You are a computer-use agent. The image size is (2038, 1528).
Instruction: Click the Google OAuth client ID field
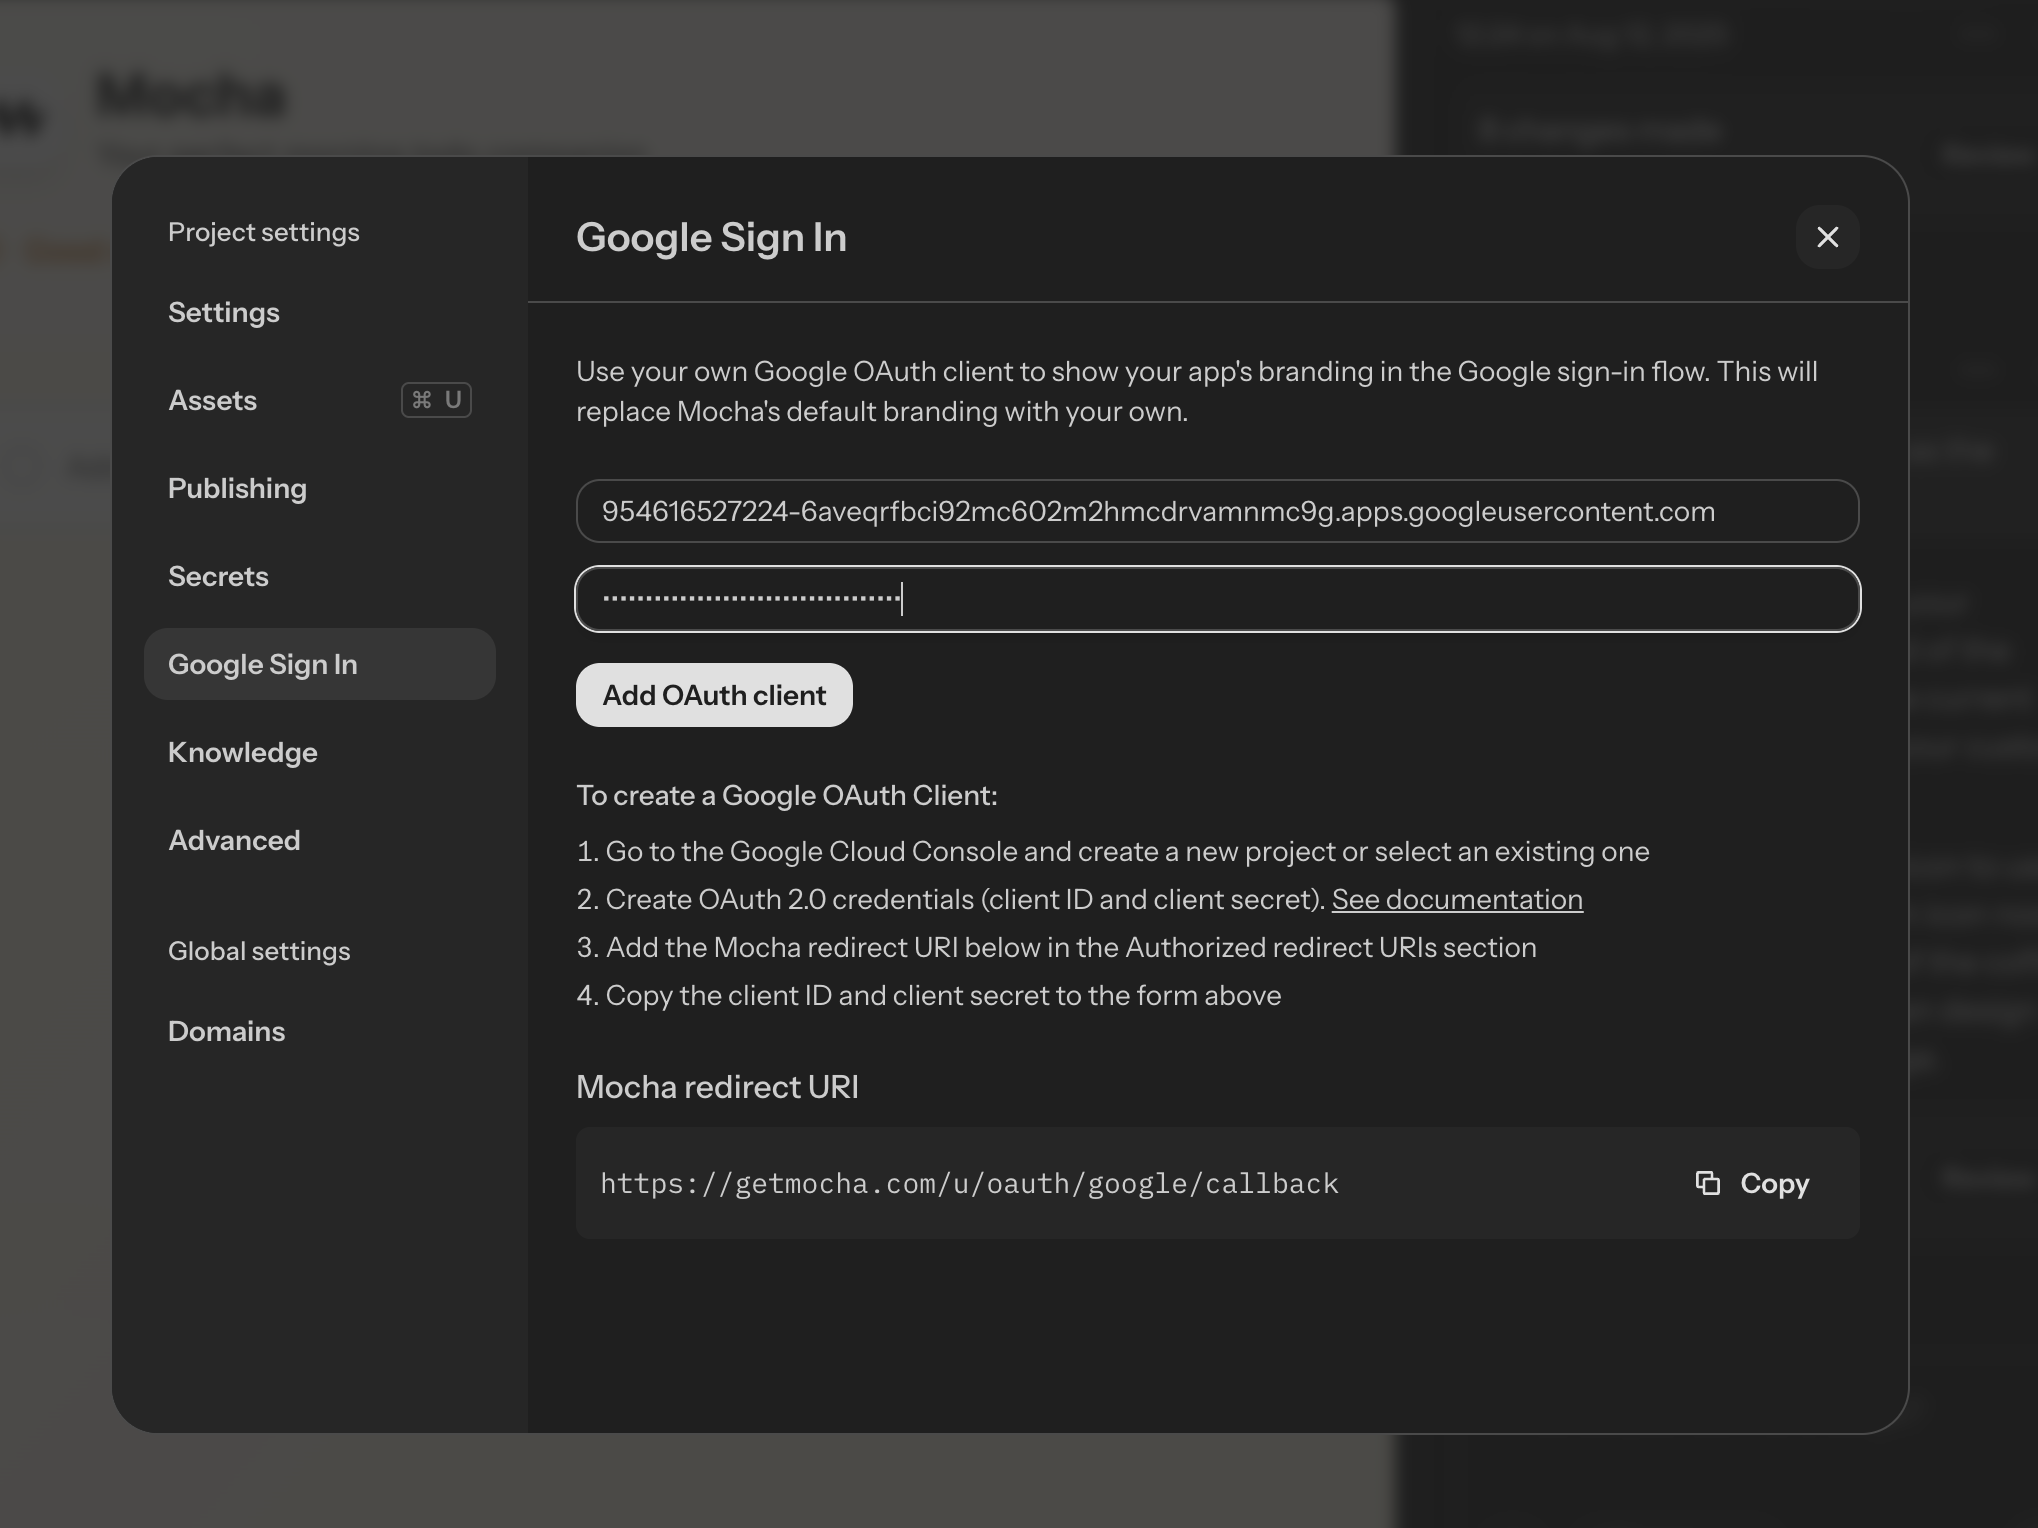pyautogui.click(x=1216, y=511)
